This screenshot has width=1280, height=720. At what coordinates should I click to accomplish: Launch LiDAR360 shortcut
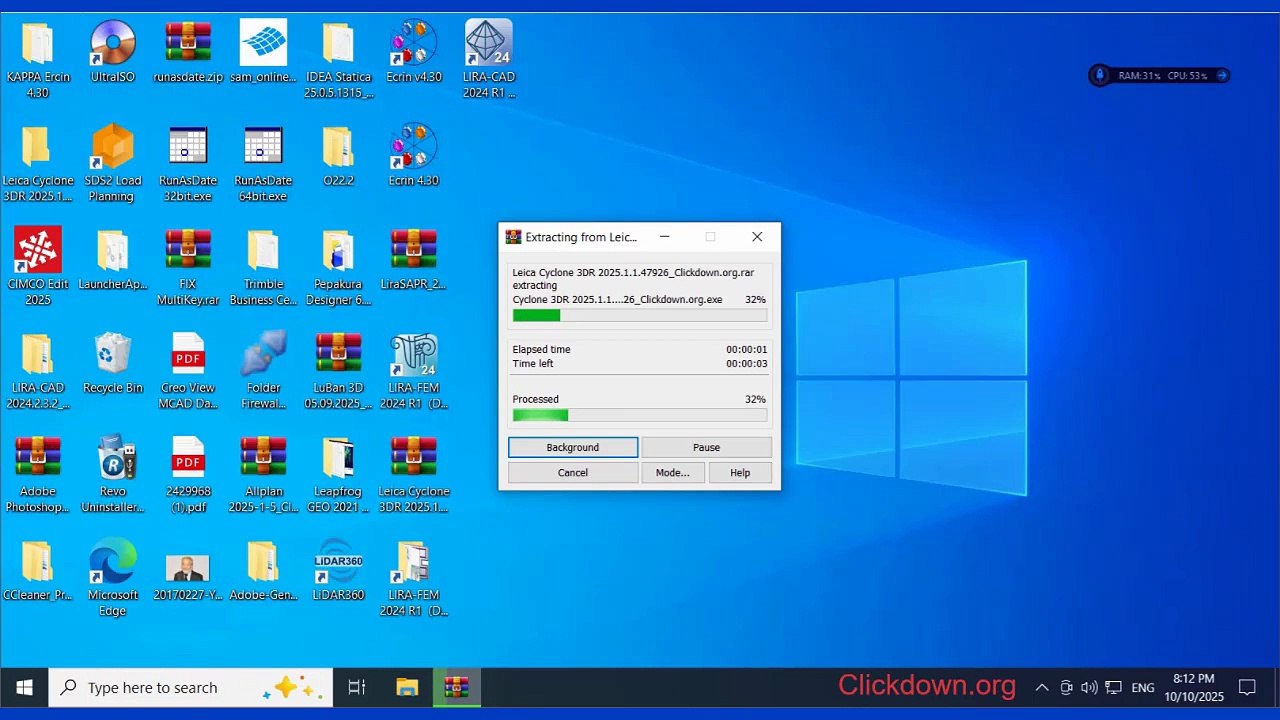point(338,570)
